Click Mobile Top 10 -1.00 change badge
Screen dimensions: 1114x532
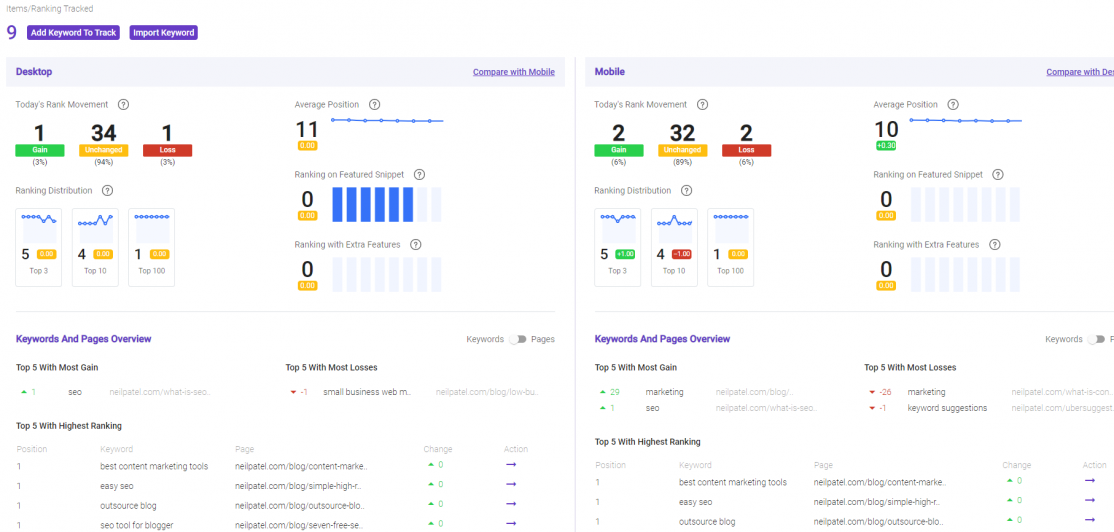coord(680,254)
